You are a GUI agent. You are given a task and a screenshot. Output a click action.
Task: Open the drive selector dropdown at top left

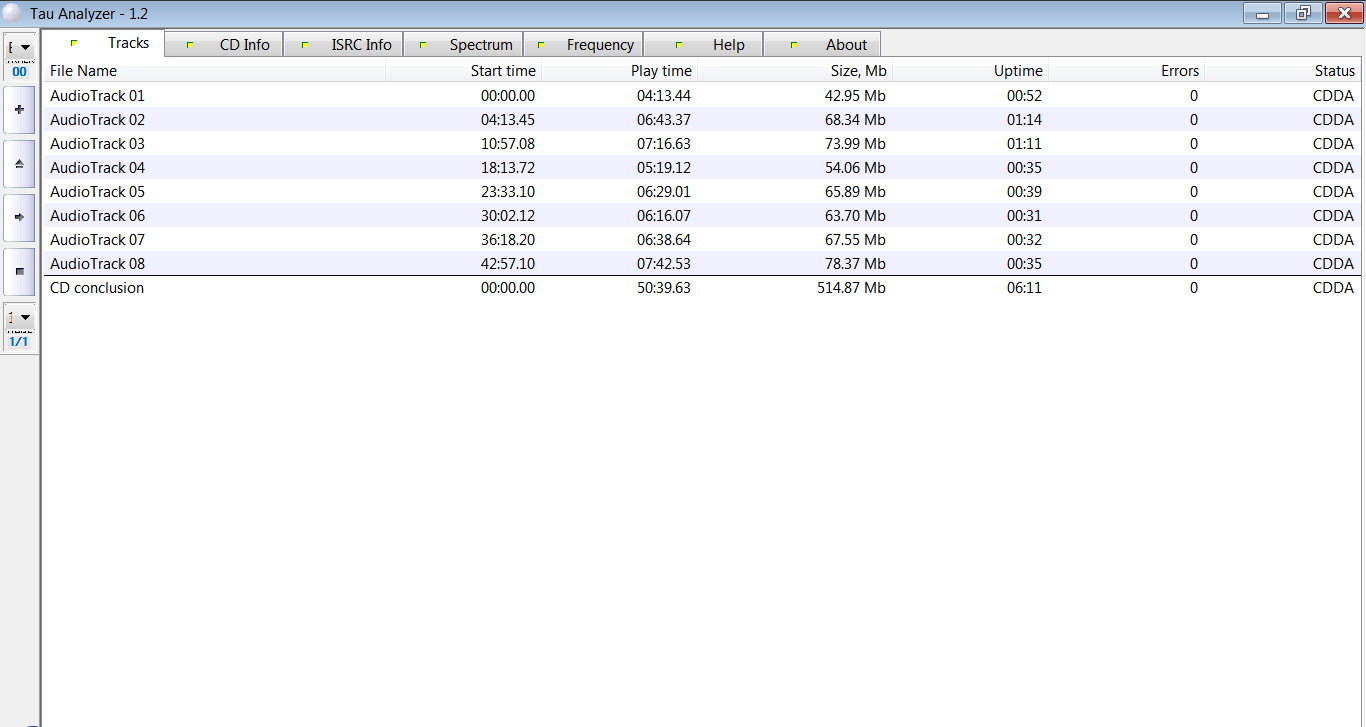[19, 48]
